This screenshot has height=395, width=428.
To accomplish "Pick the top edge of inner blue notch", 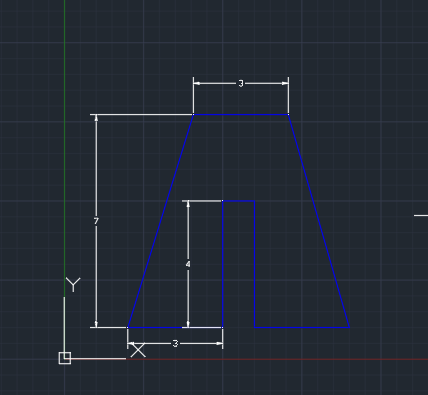I will tap(239, 201).
